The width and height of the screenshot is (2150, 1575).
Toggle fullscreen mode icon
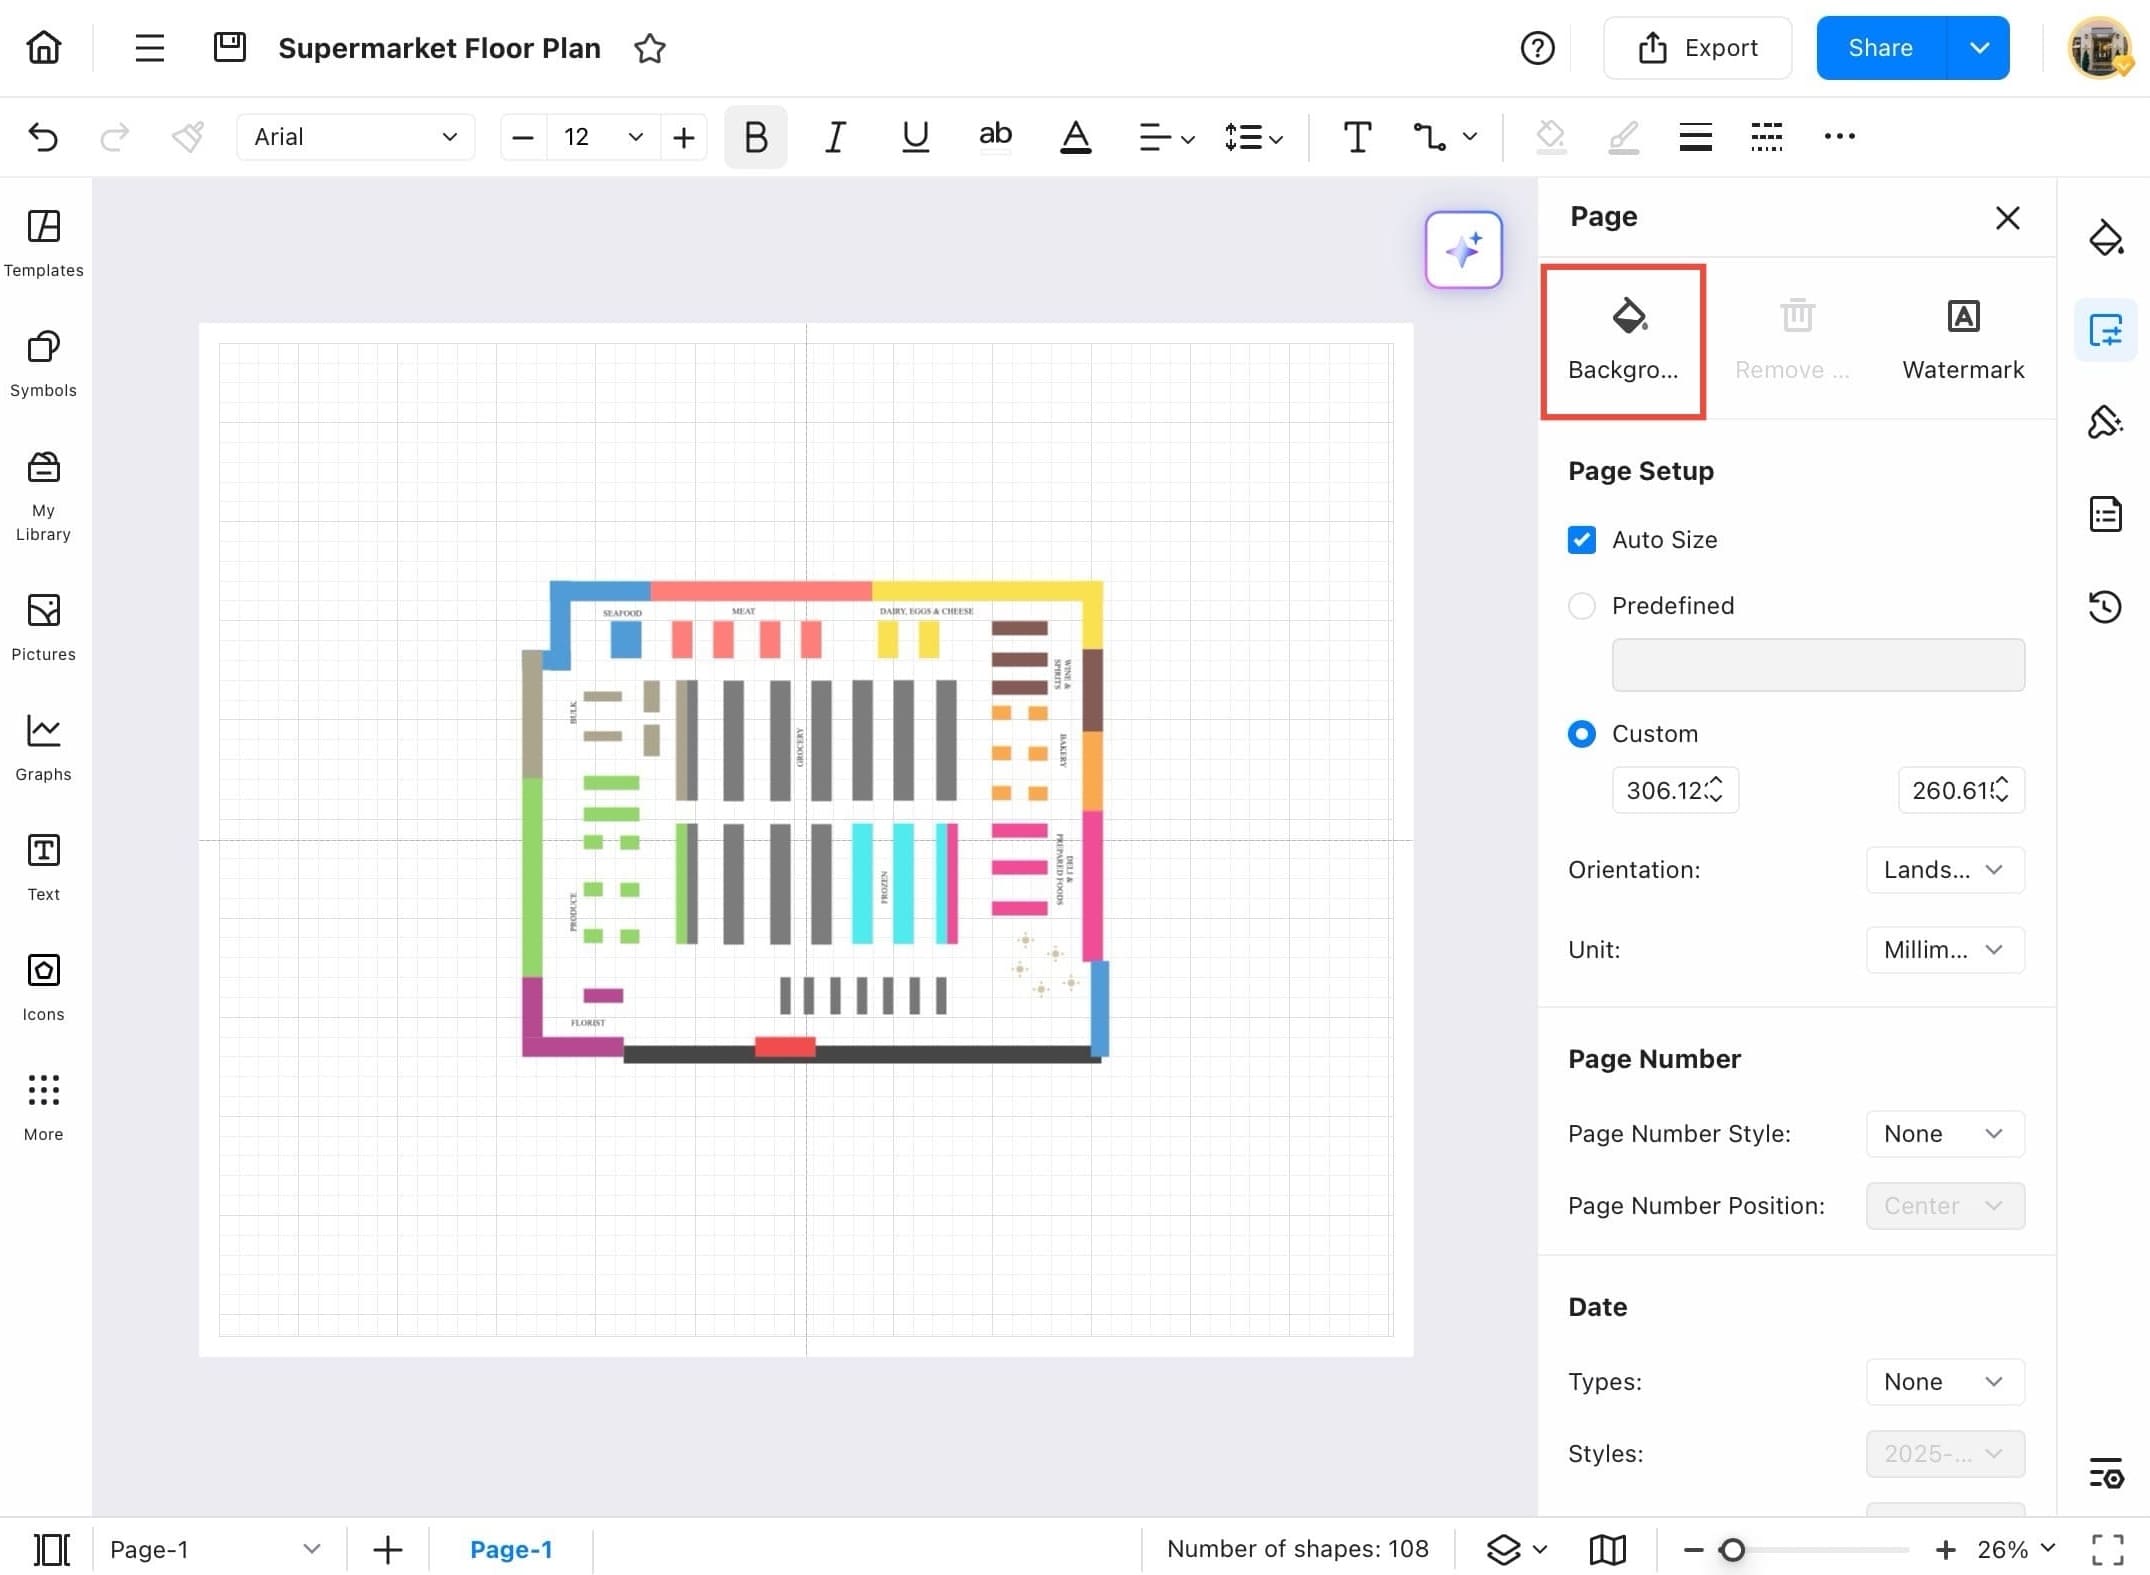point(2107,1549)
